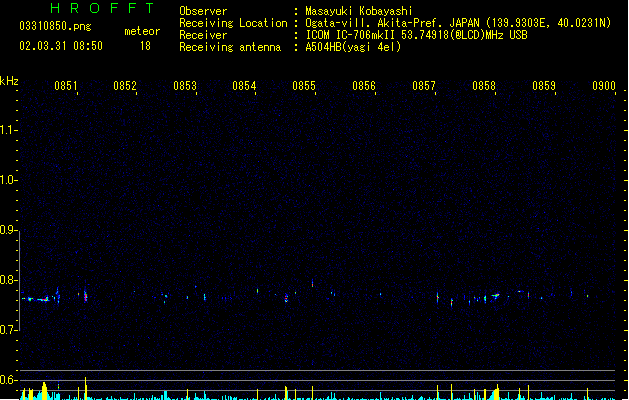Screen dimensions: 629x400
Task: Click the date stamp 02.03.31 08:50
Action: pyautogui.click(x=61, y=46)
